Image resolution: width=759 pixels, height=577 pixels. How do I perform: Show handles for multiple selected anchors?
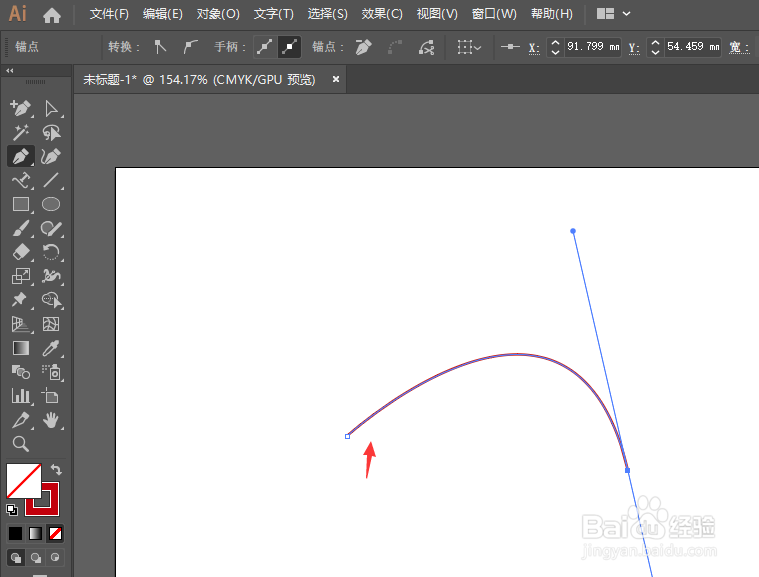click(x=265, y=47)
